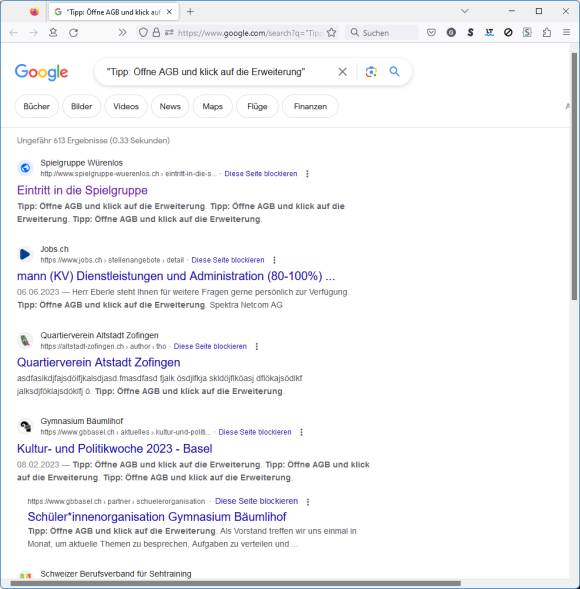
Task: Clear the Google search query with X
Action: click(x=342, y=71)
